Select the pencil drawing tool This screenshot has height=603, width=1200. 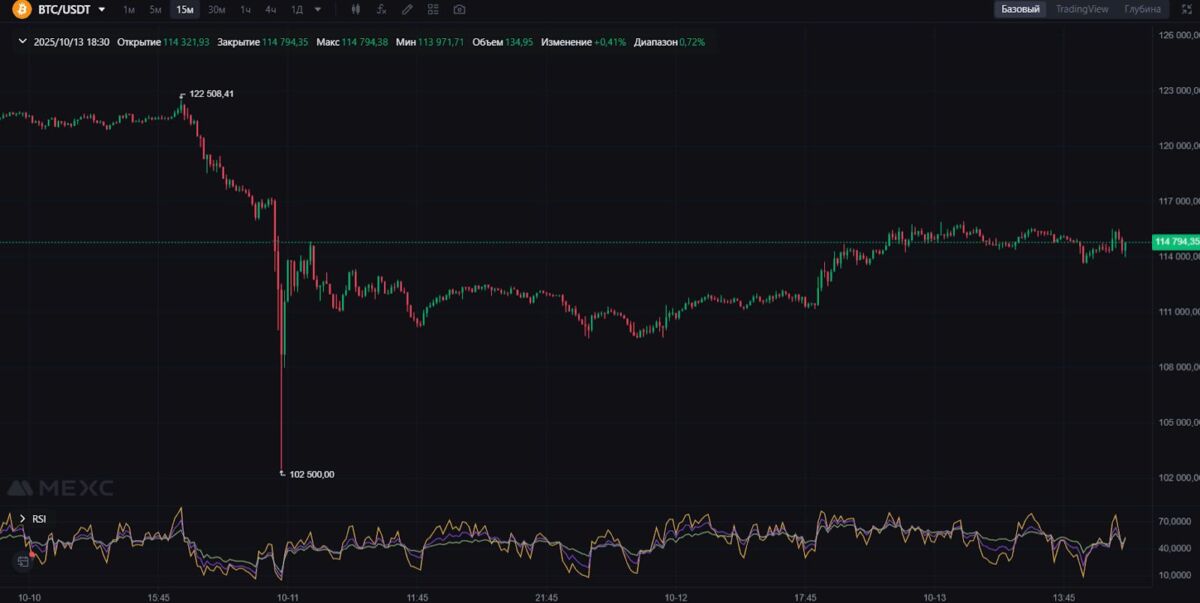coord(407,9)
